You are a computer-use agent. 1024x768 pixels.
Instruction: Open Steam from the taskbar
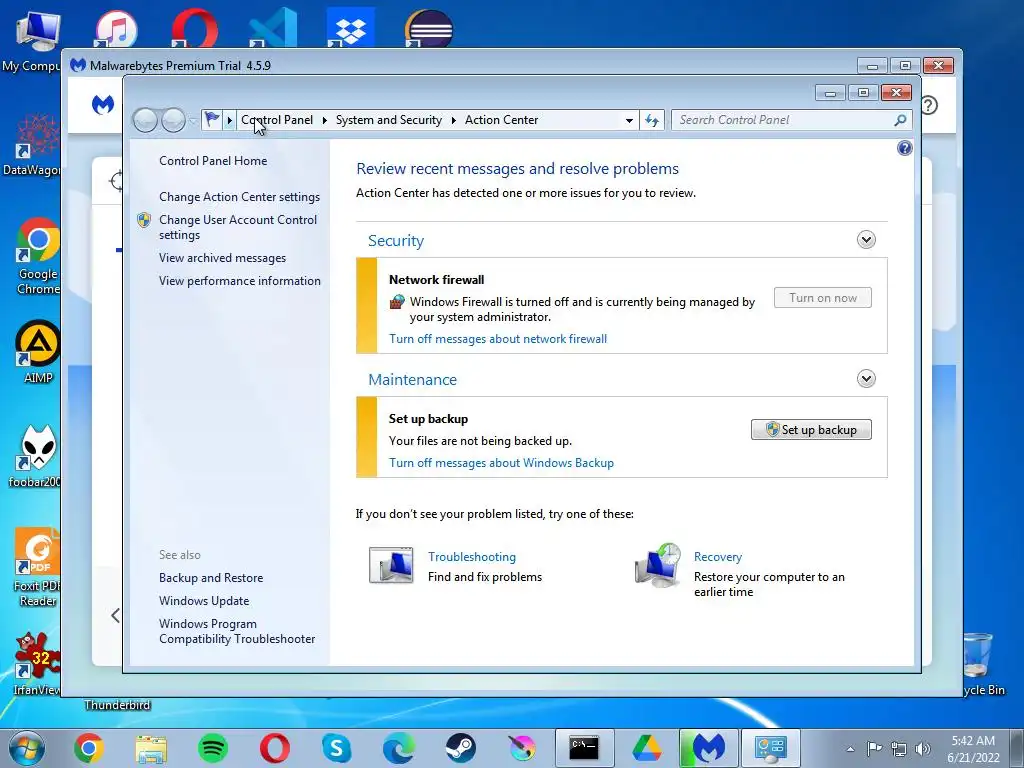(x=460, y=748)
